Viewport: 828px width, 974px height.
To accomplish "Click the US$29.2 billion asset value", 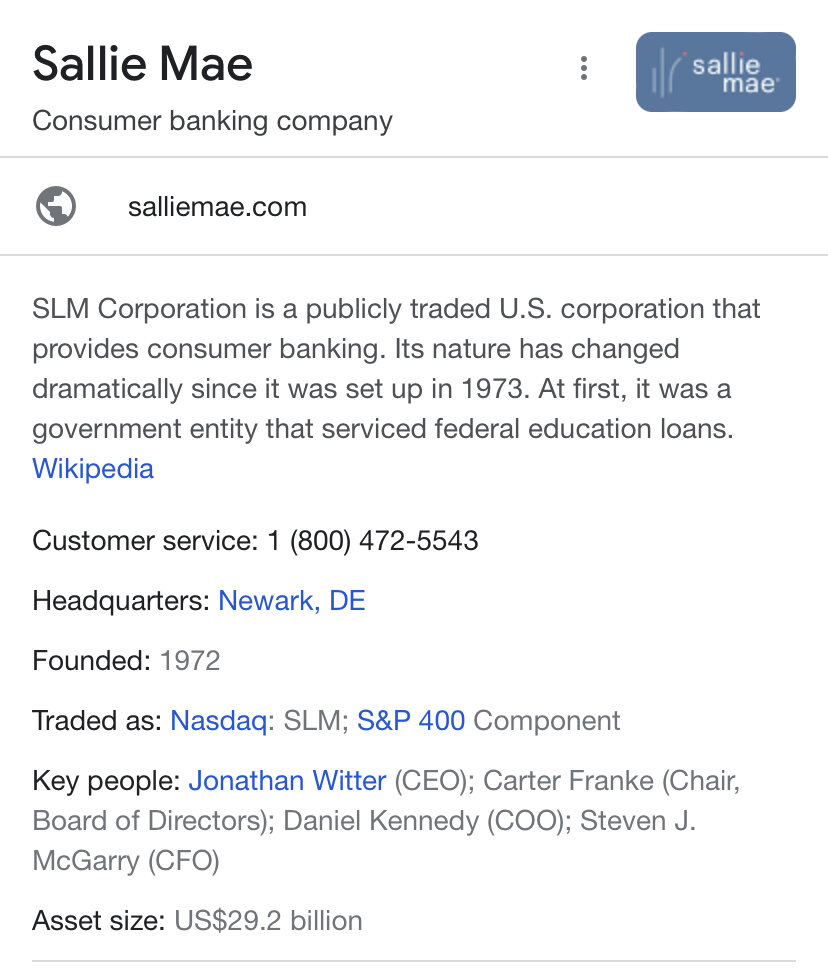I will pos(268,920).
